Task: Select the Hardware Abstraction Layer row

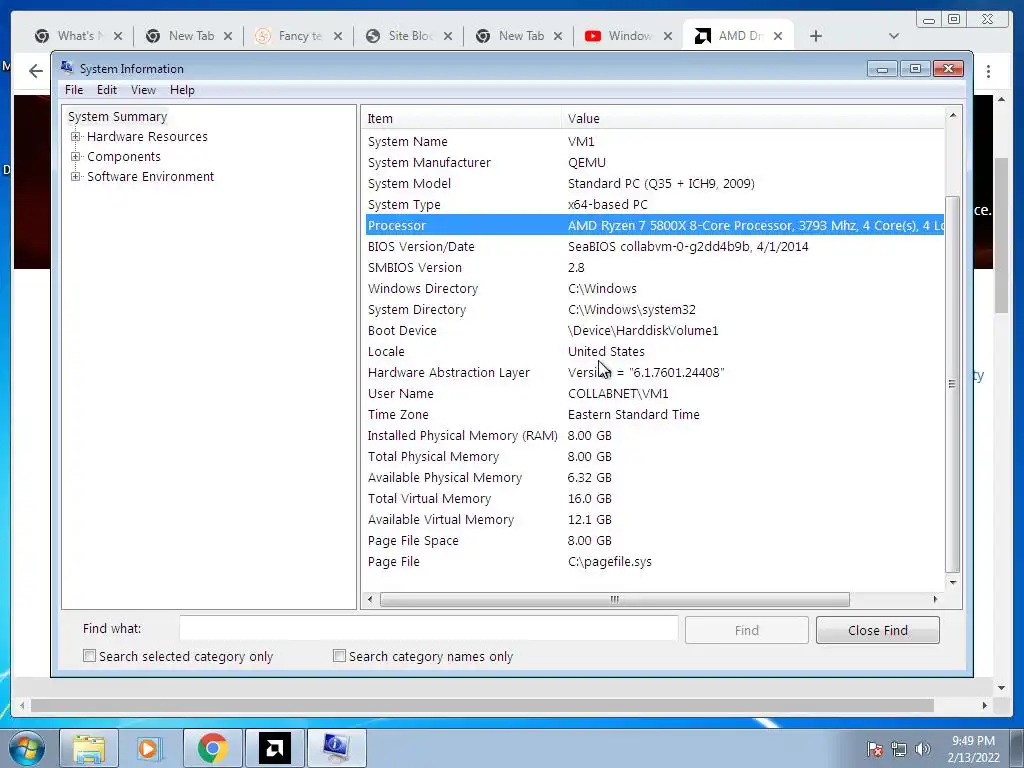Action: pyautogui.click(x=654, y=372)
